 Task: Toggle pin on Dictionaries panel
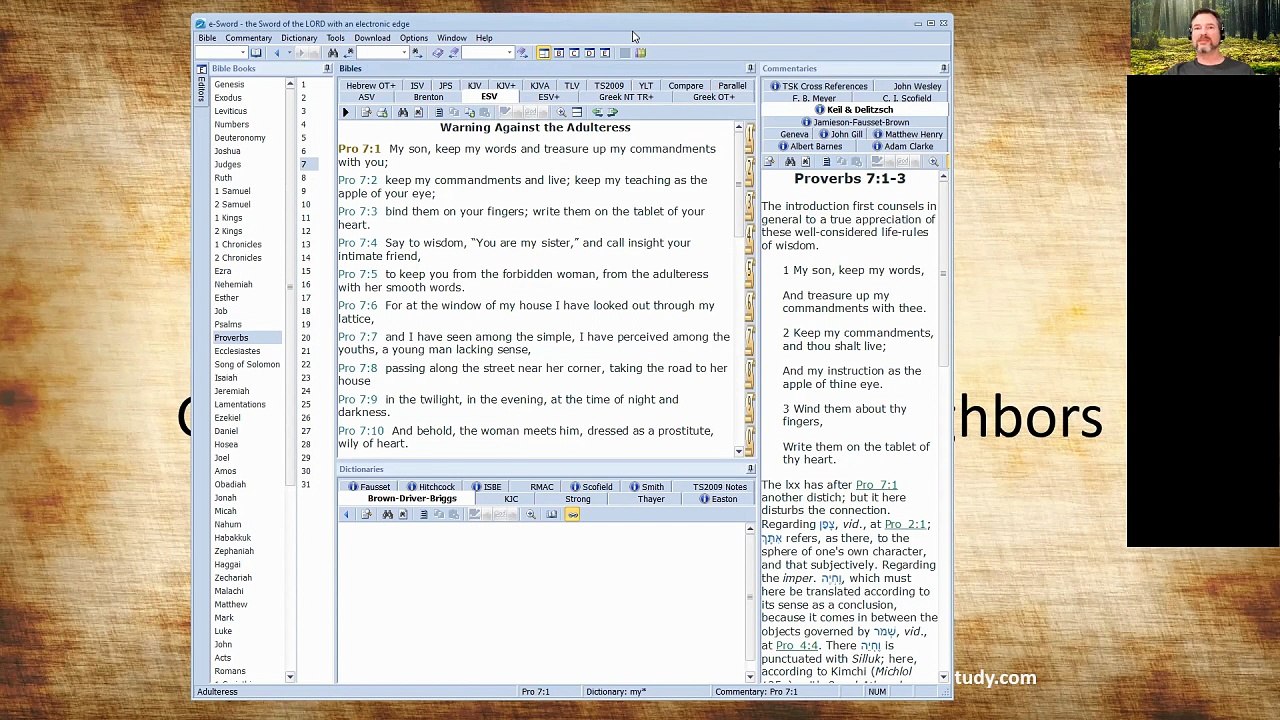[x=750, y=468]
